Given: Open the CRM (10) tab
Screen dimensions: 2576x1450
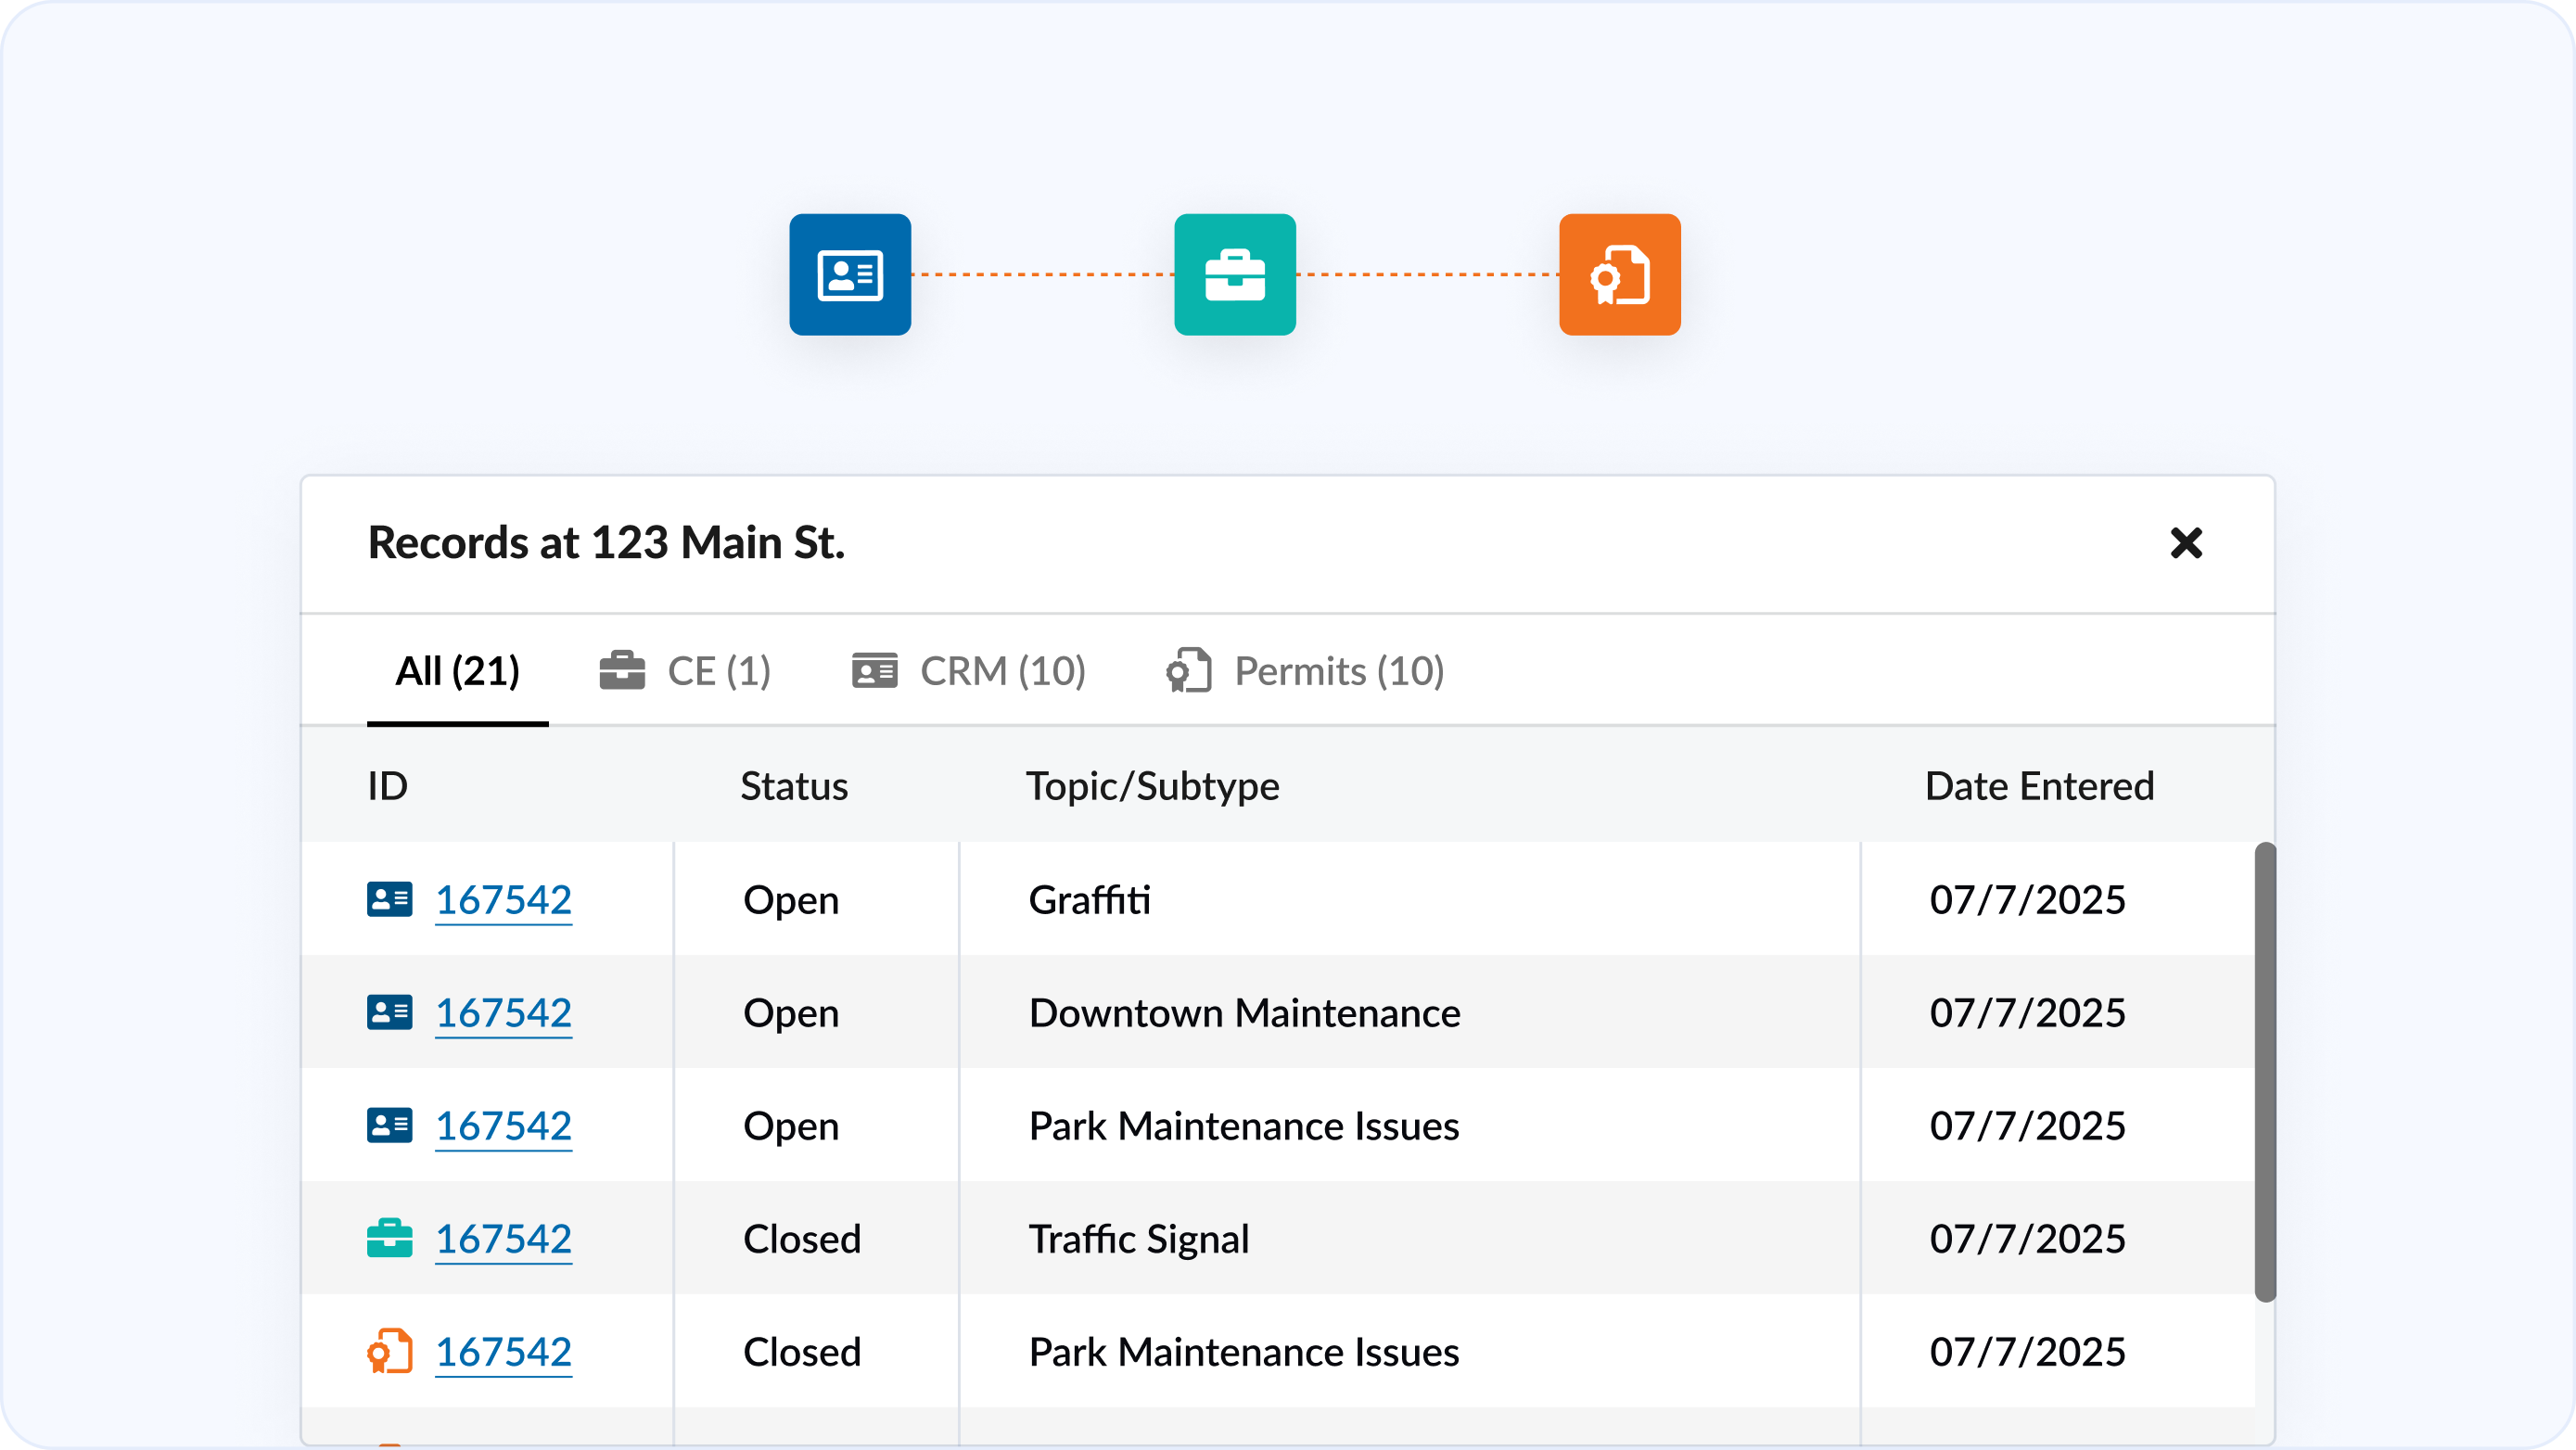Looking at the screenshot, I should tap(969, 671).
